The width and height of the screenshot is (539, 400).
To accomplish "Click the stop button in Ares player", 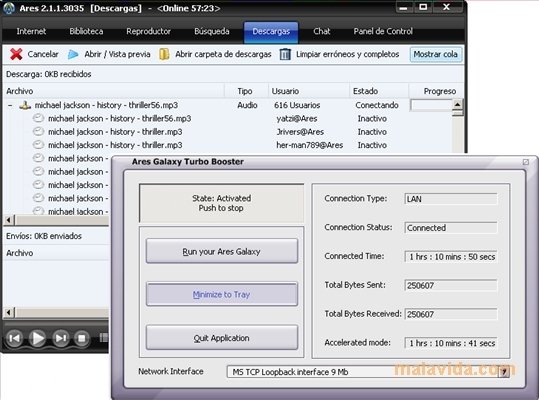I will pos(81,338).
